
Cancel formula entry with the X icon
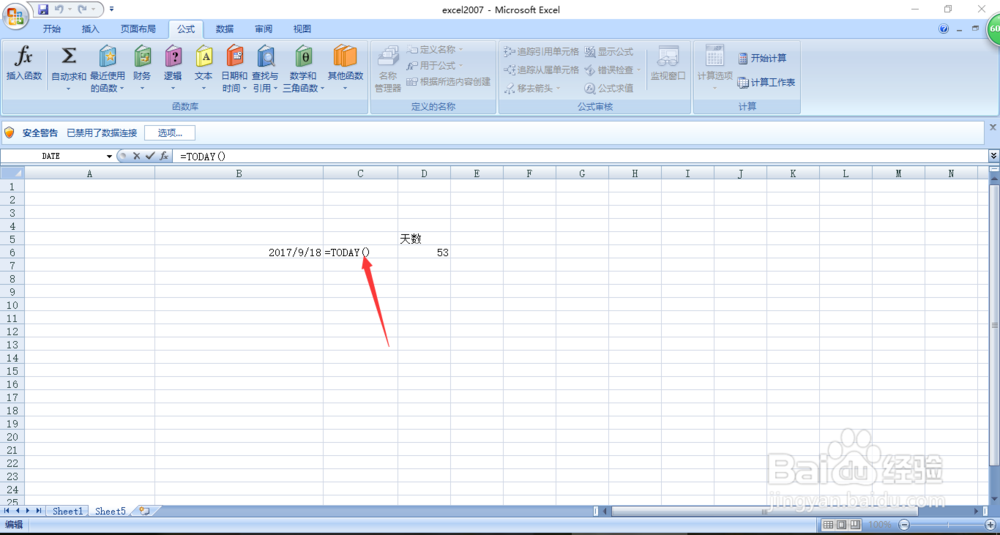[136, 156]
